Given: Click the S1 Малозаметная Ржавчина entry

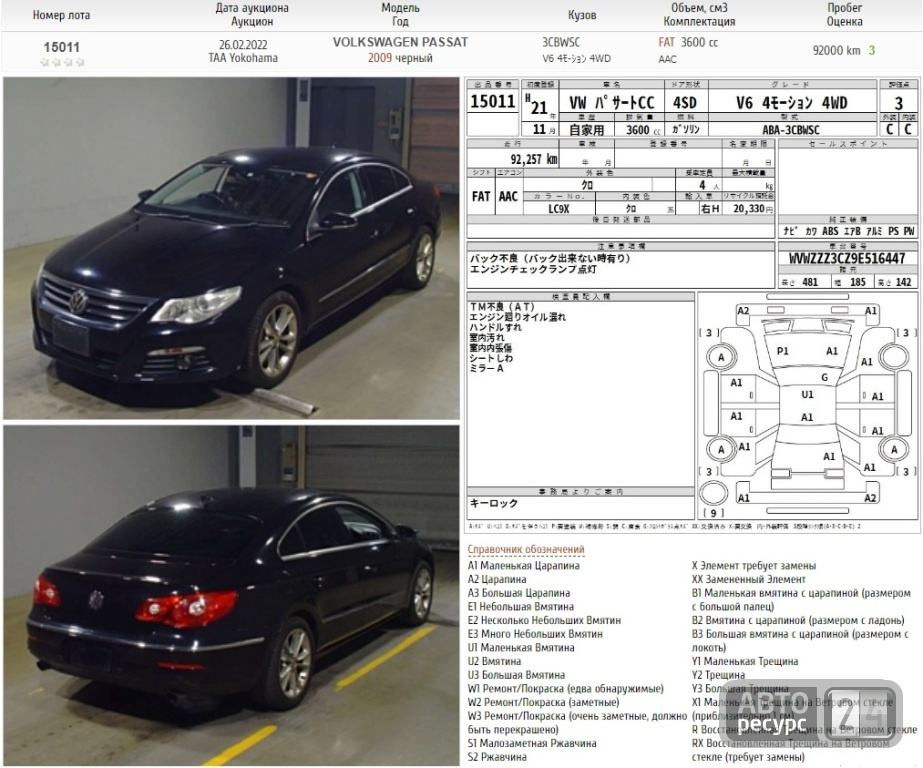Looking at the screenshot, I should pyautogui.click(x=532, y=743).
